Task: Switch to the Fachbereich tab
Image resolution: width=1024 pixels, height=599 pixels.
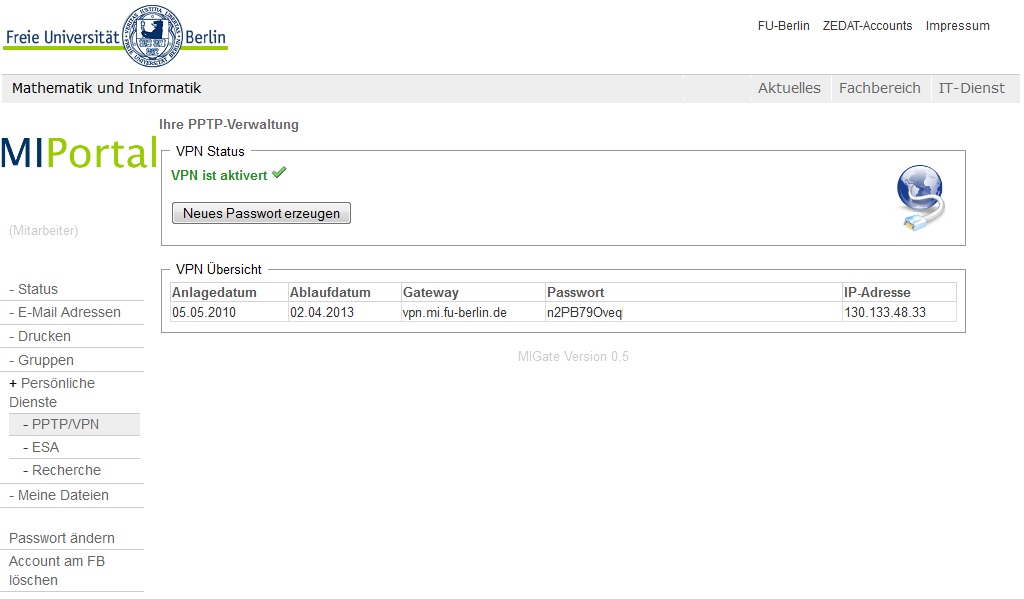Action: coord(879,88)
